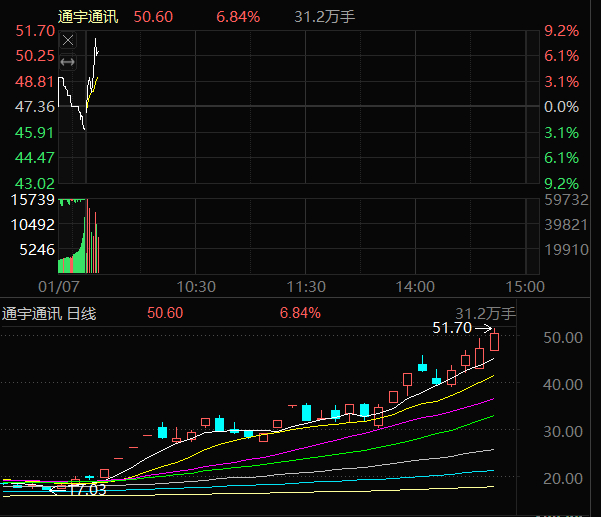Screen dimensions: 601x517
Task: Click the 45.91 green price axis label
Action: coord(34,133)
